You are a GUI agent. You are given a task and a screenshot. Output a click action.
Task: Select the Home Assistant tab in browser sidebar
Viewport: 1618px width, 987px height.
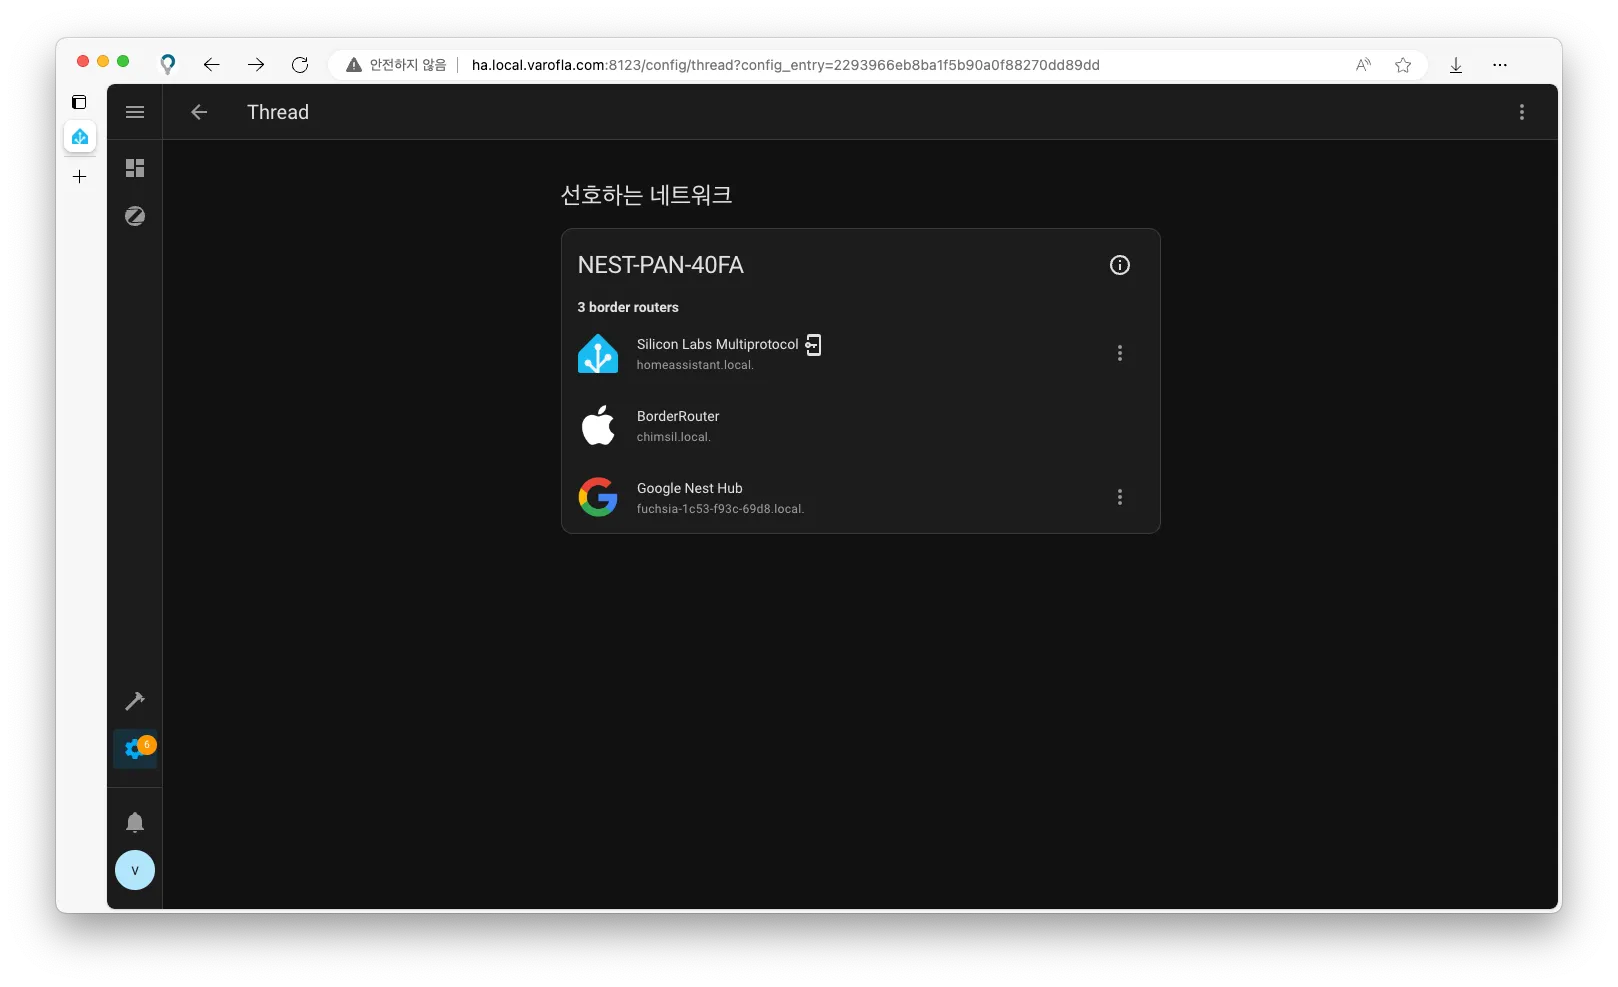pos(80,136)
